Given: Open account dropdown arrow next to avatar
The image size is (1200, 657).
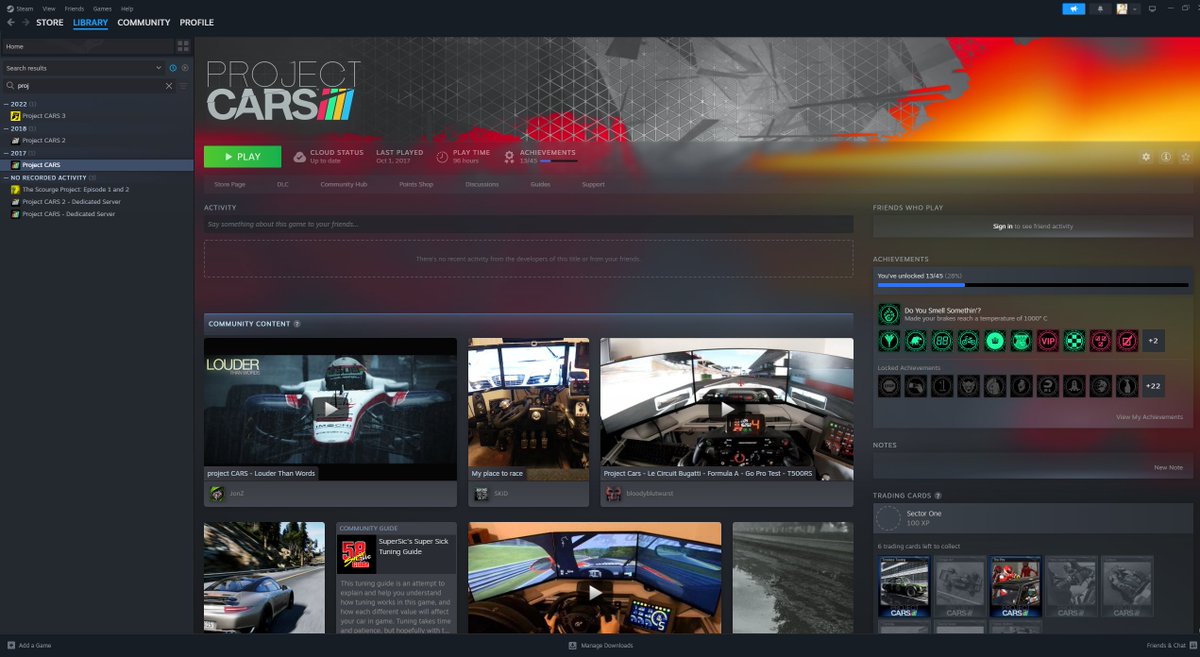Looking at the screenshot, I should point(1135,9).
